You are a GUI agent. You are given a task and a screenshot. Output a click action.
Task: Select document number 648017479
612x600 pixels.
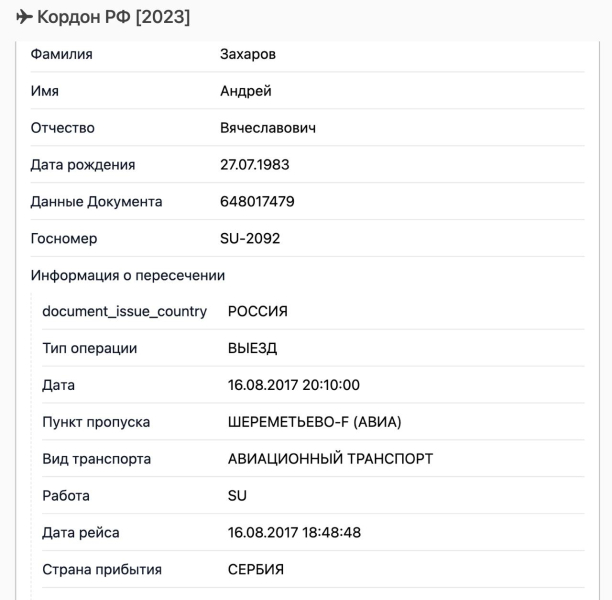click(x=257, y=202)
